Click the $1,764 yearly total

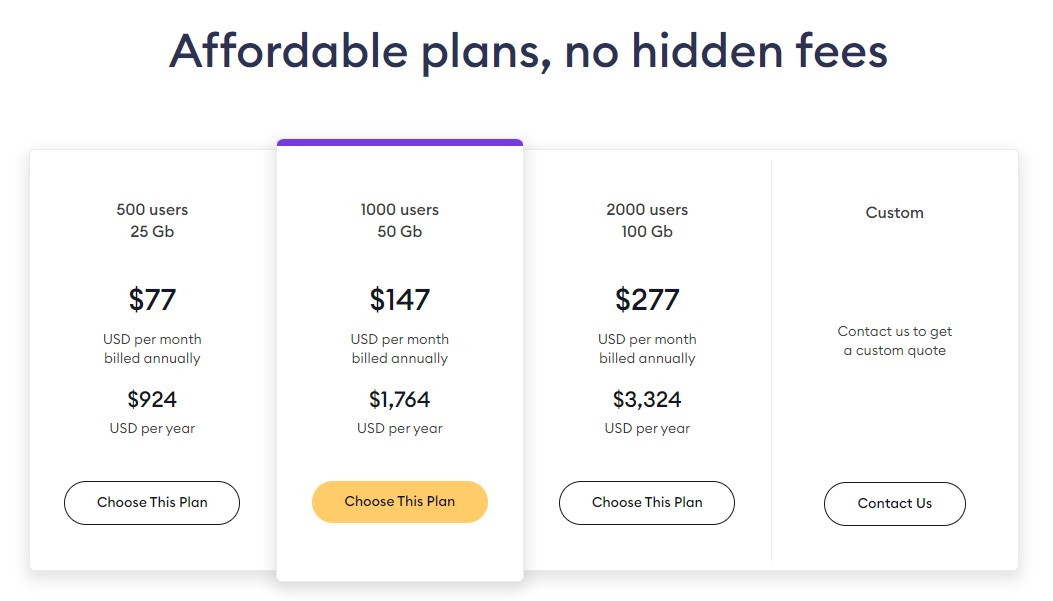(400, 400)
